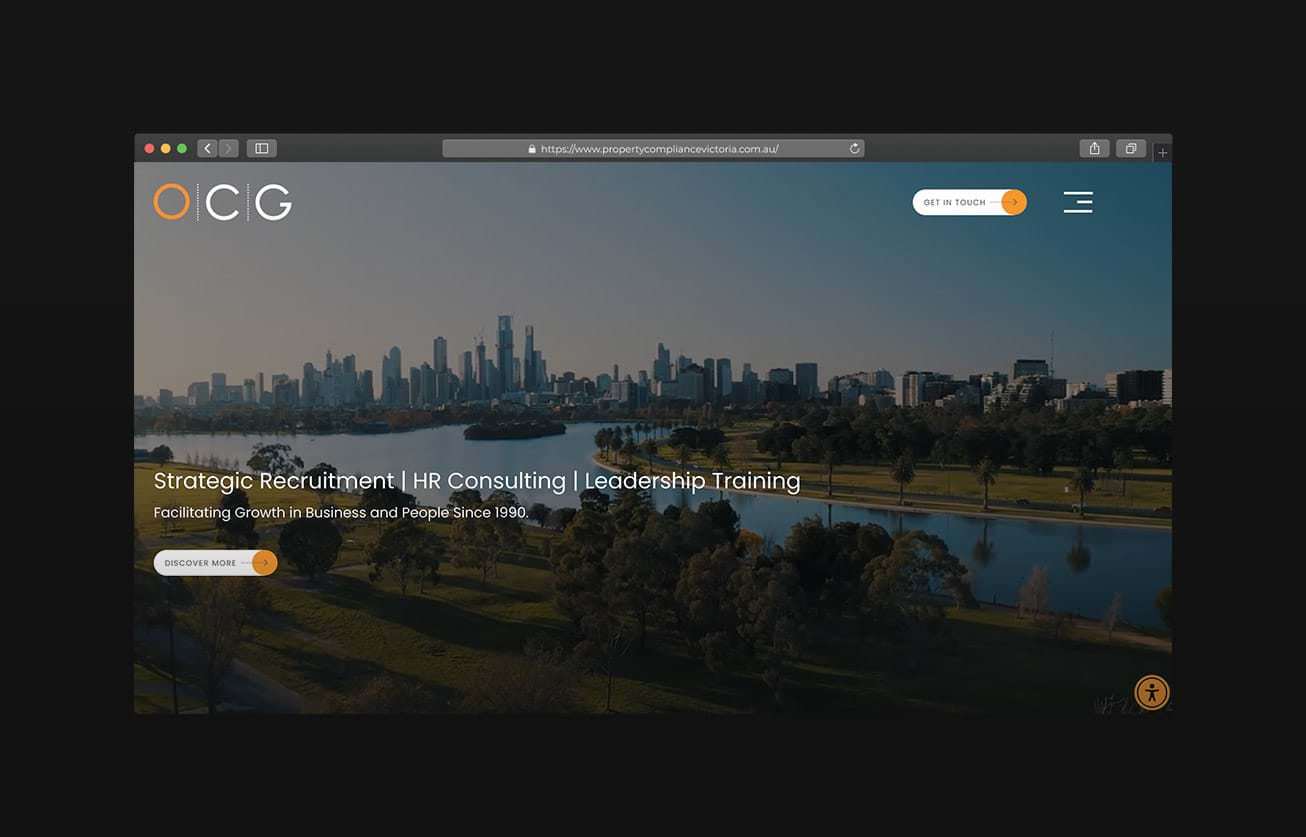Click the padlock icon in the address bar
The width and height of the screenshot is (1306, 837).
tap(532, 149)
